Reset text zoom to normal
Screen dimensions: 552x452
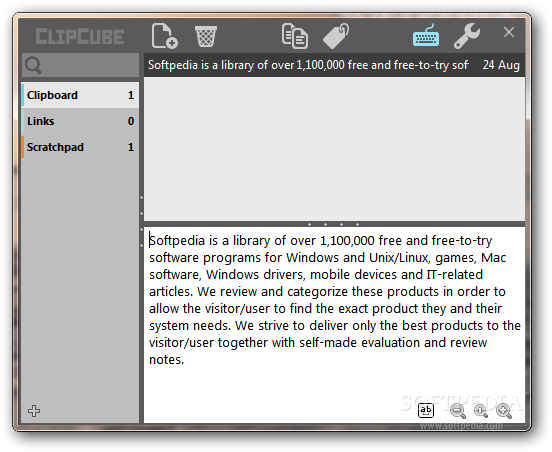coord(481,411)
